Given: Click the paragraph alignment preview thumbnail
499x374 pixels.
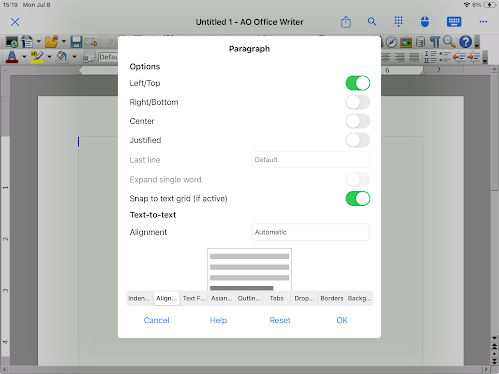Looking at the screenshot, I should pos(249,269).
